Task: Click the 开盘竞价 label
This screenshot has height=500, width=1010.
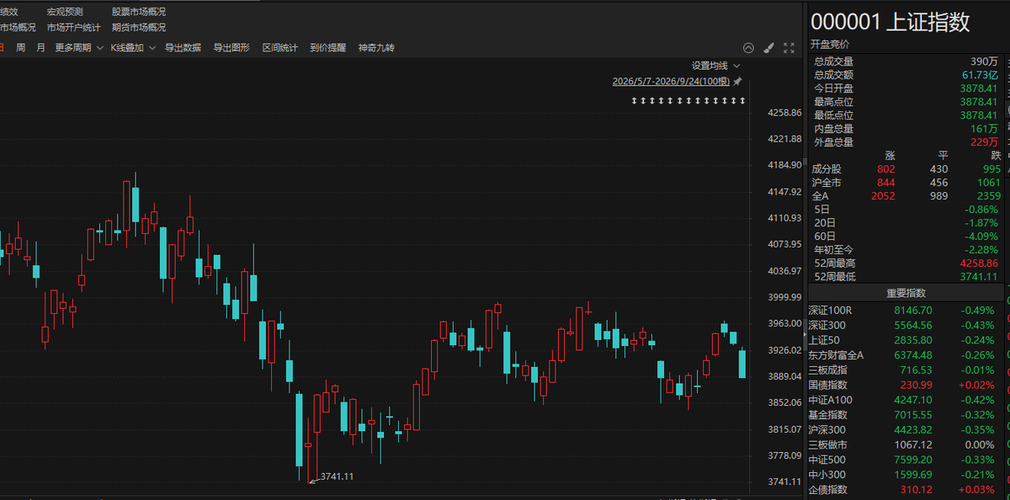Action: (830, 44)
